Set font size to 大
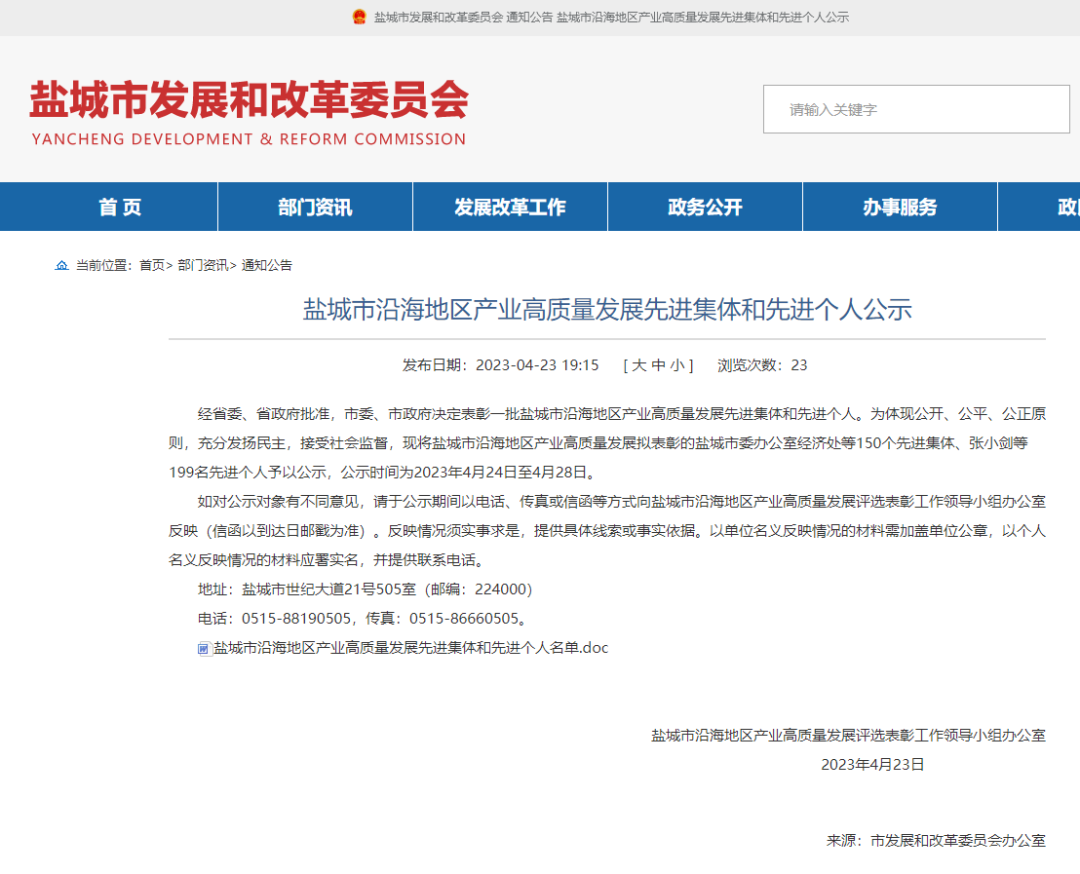This screenshot has height=874, width=1080. [x=638, y=365]
